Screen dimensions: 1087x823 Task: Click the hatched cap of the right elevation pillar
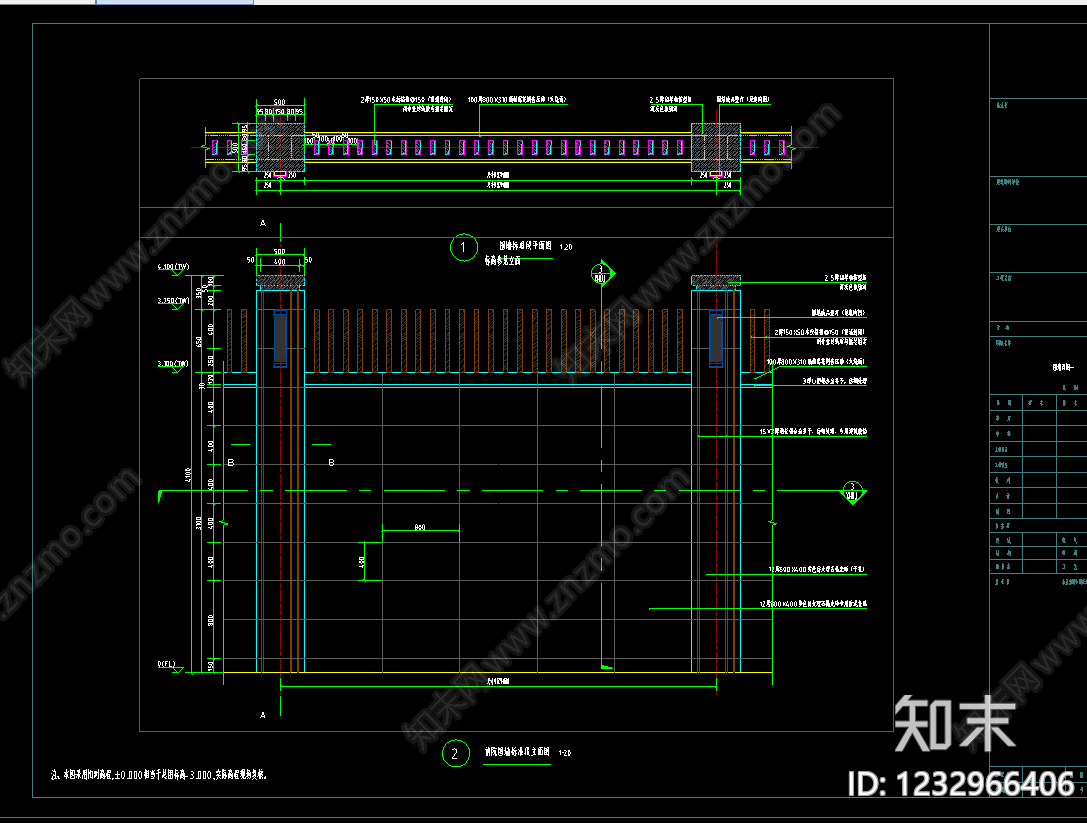point(716,281)
